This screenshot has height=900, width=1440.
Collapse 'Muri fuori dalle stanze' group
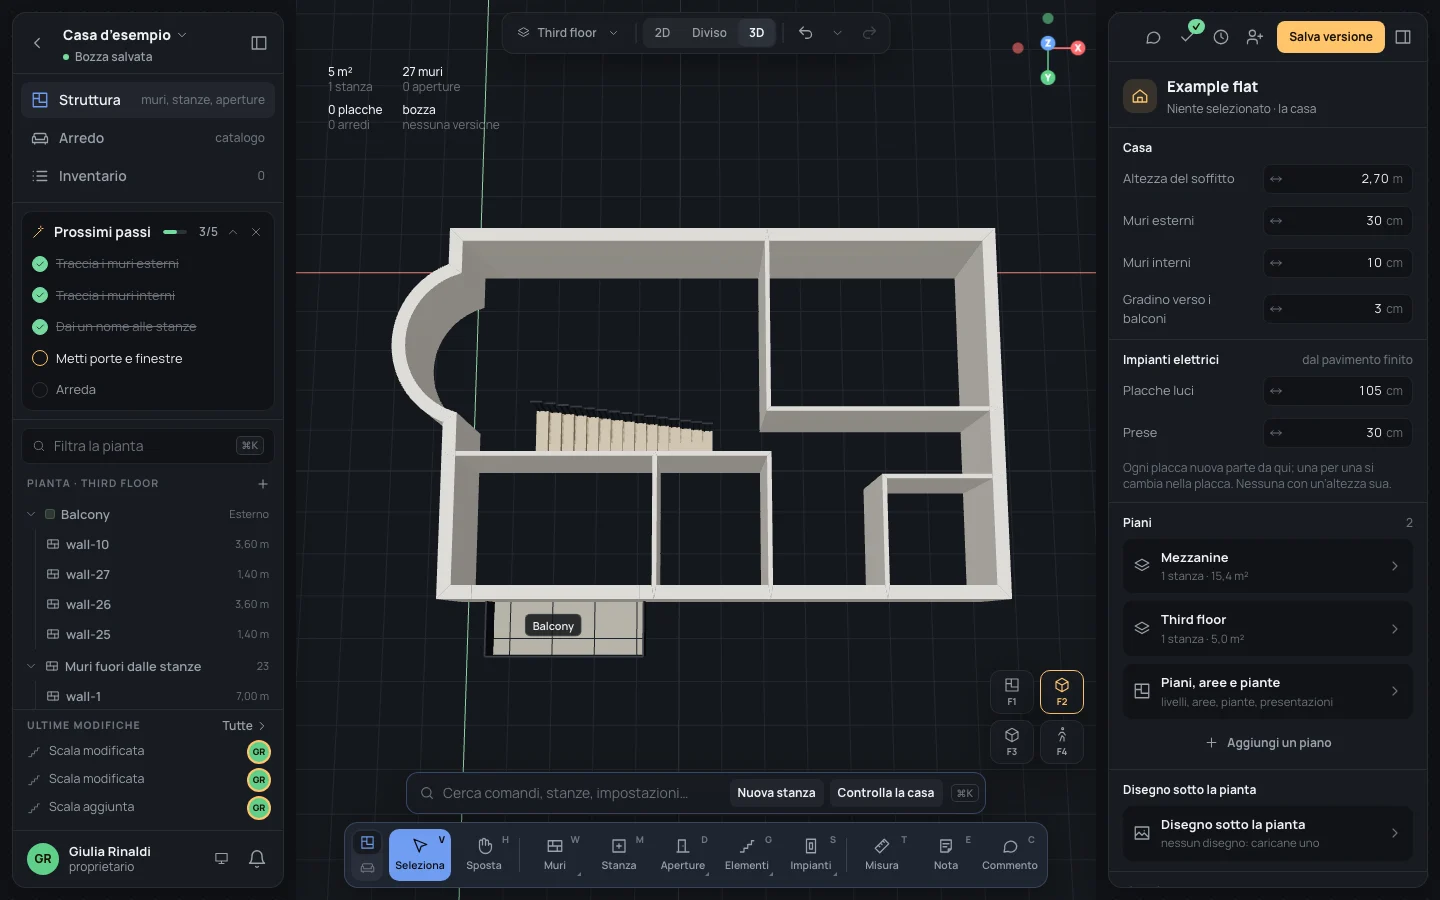point(31,666)
